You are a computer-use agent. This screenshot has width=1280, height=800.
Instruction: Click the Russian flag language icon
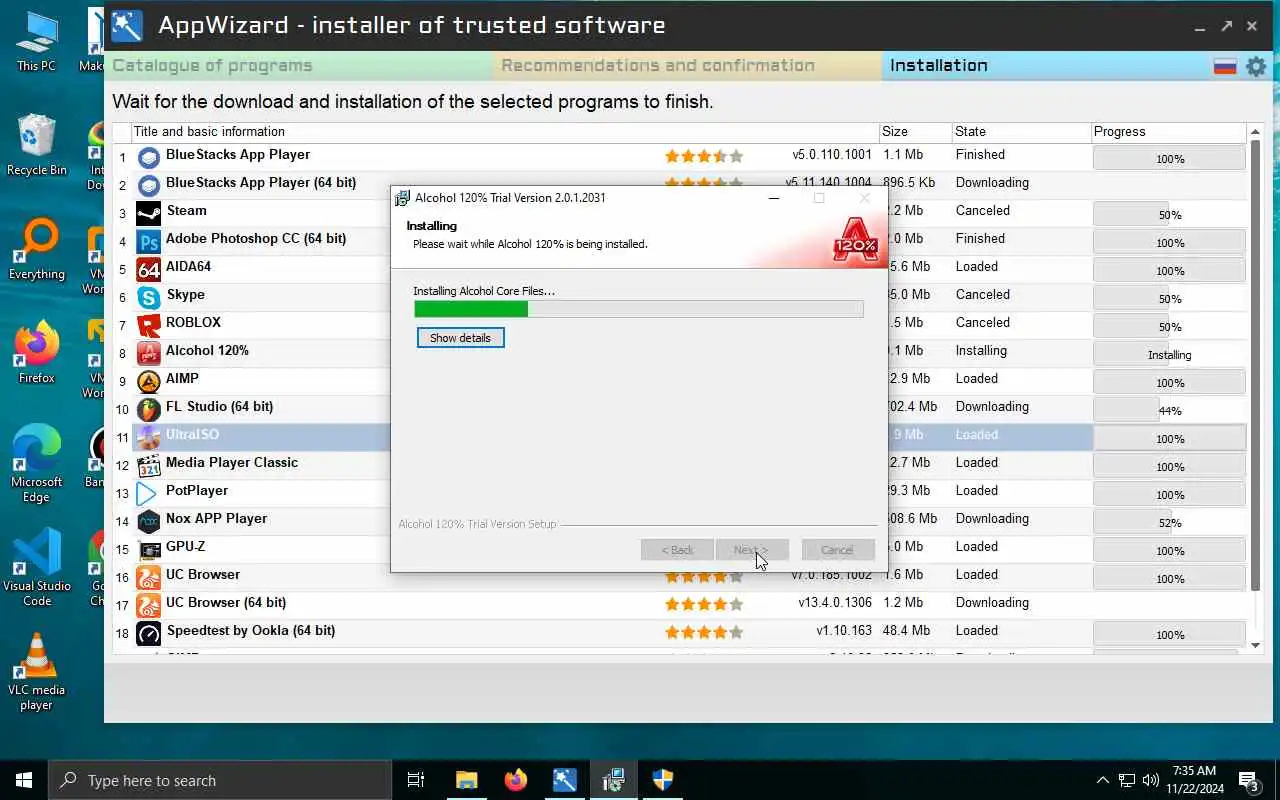(1225, 66)
